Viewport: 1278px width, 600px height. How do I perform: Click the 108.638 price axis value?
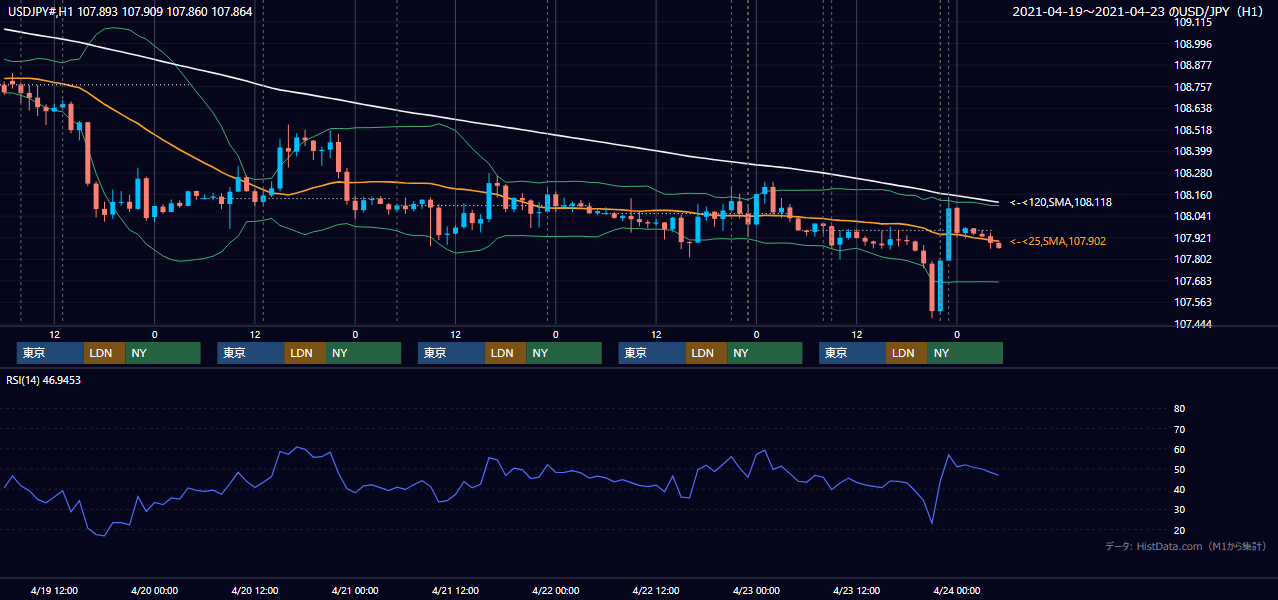(1193, 108)
